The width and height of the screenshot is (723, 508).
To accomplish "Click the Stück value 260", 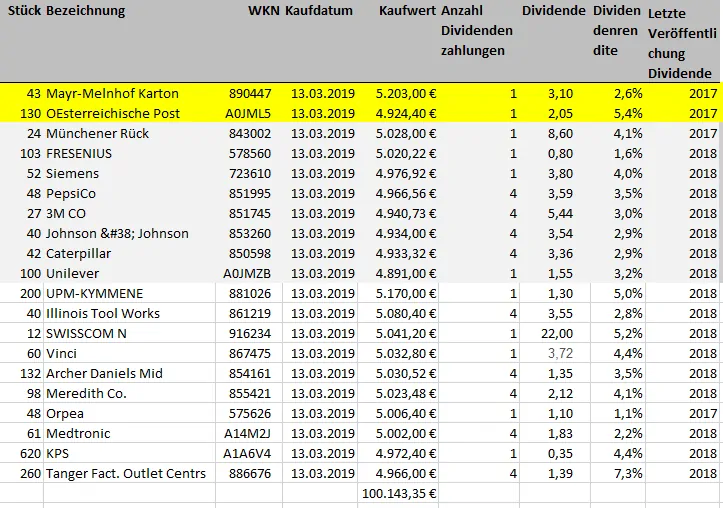I will point(30,473).
